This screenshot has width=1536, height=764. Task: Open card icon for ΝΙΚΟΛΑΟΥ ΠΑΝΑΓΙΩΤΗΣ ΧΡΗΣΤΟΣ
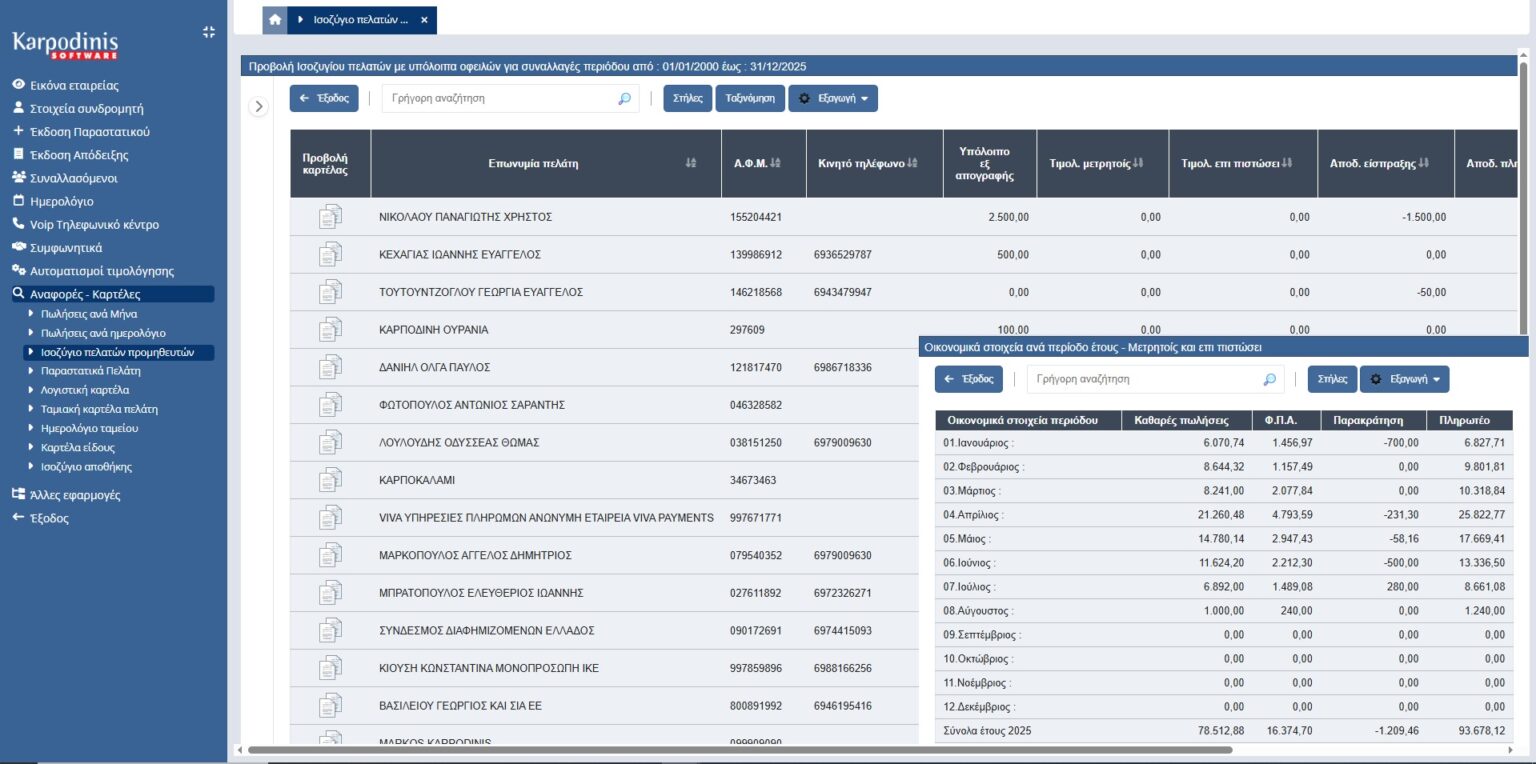click(330, 217)
